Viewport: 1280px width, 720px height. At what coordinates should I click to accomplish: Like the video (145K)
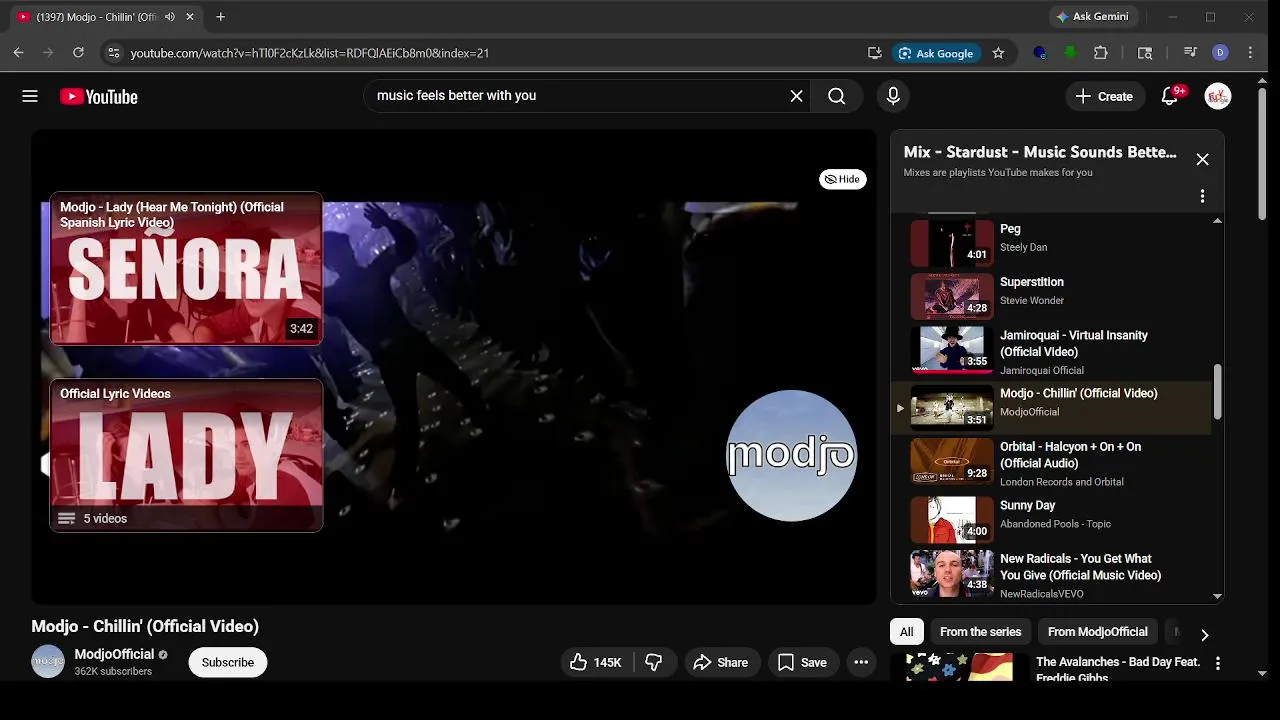[x=596, y=662]
